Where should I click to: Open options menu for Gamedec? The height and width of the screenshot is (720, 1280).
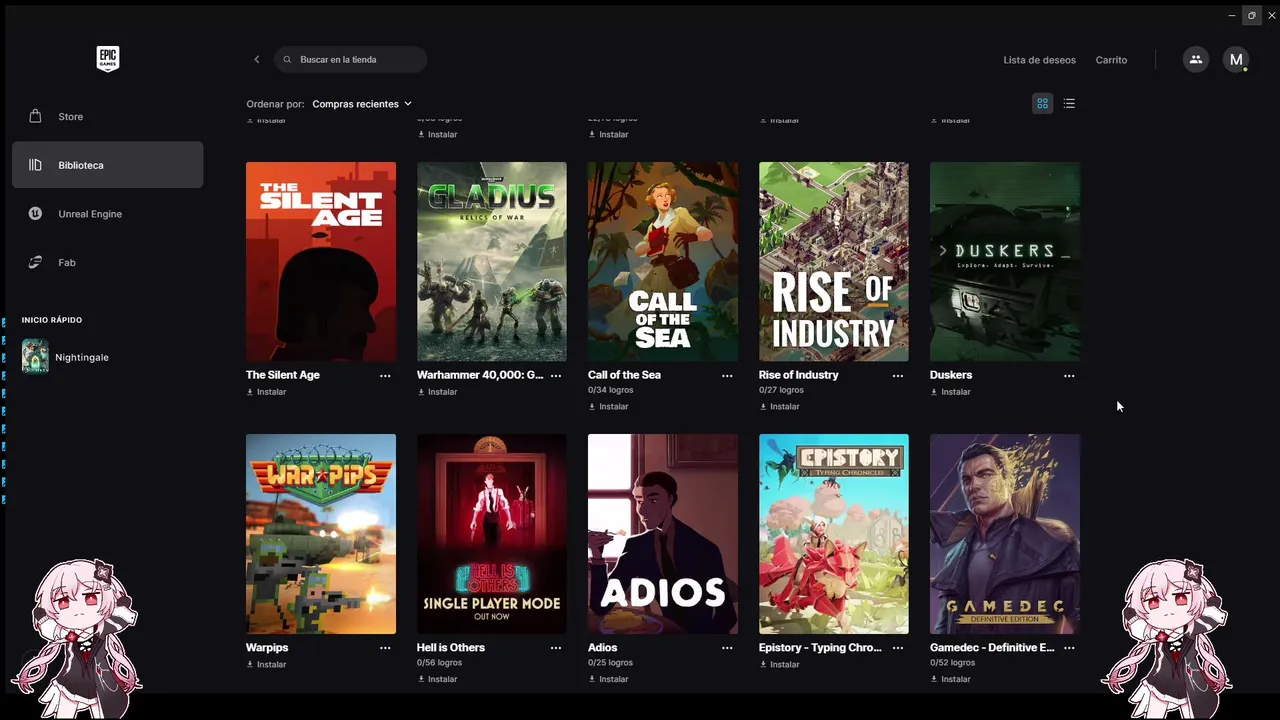tap(1069, 648)
